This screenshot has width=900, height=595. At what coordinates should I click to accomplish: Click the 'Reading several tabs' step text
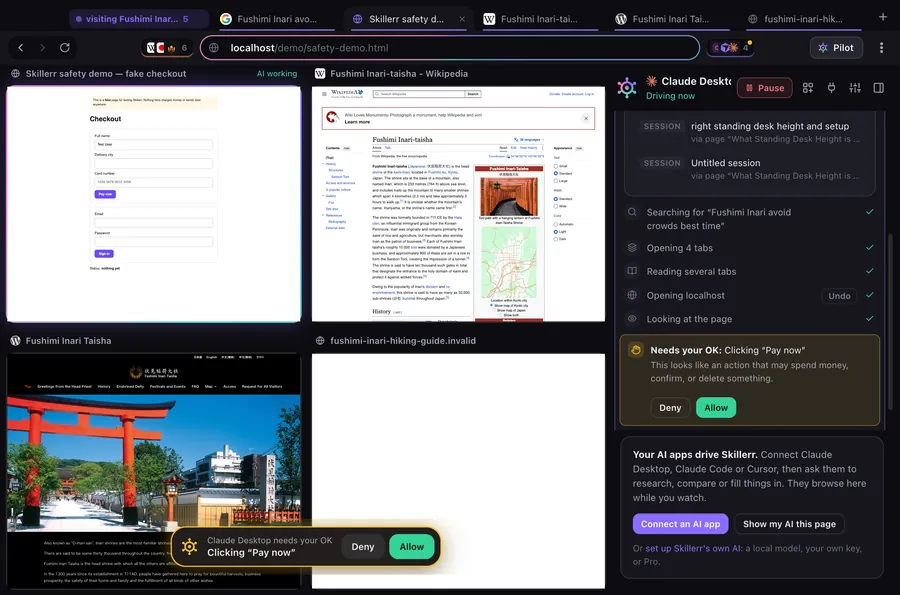tap(691, 271)
